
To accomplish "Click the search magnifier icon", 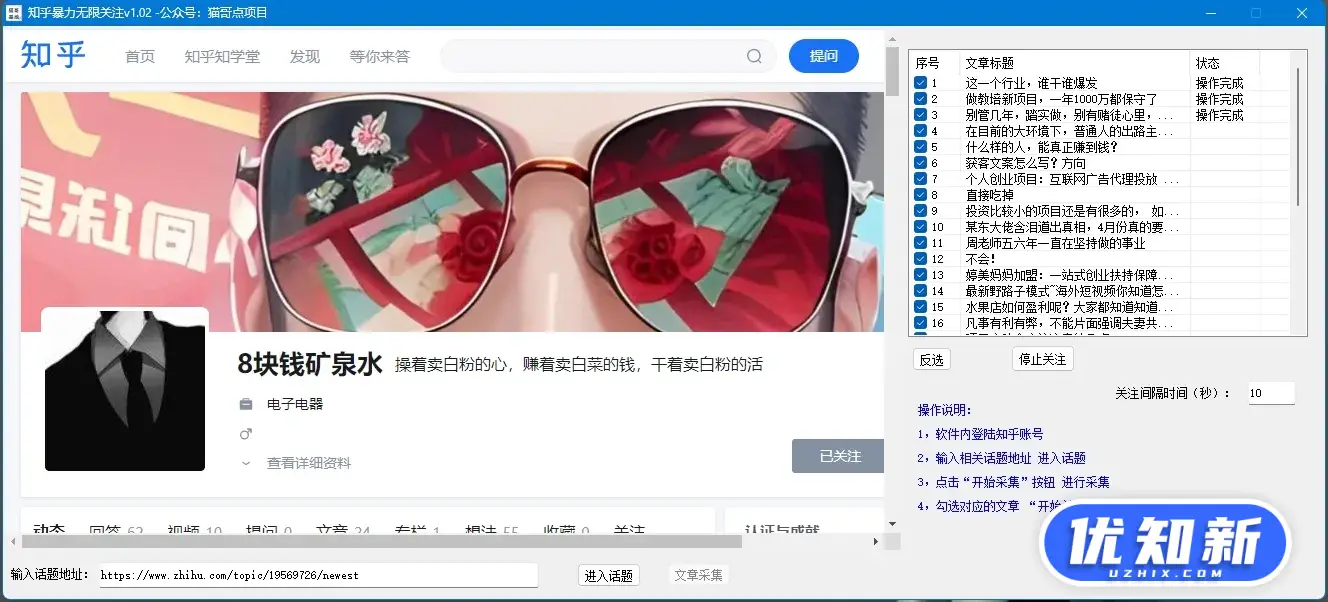I will (x=755, y=56).
